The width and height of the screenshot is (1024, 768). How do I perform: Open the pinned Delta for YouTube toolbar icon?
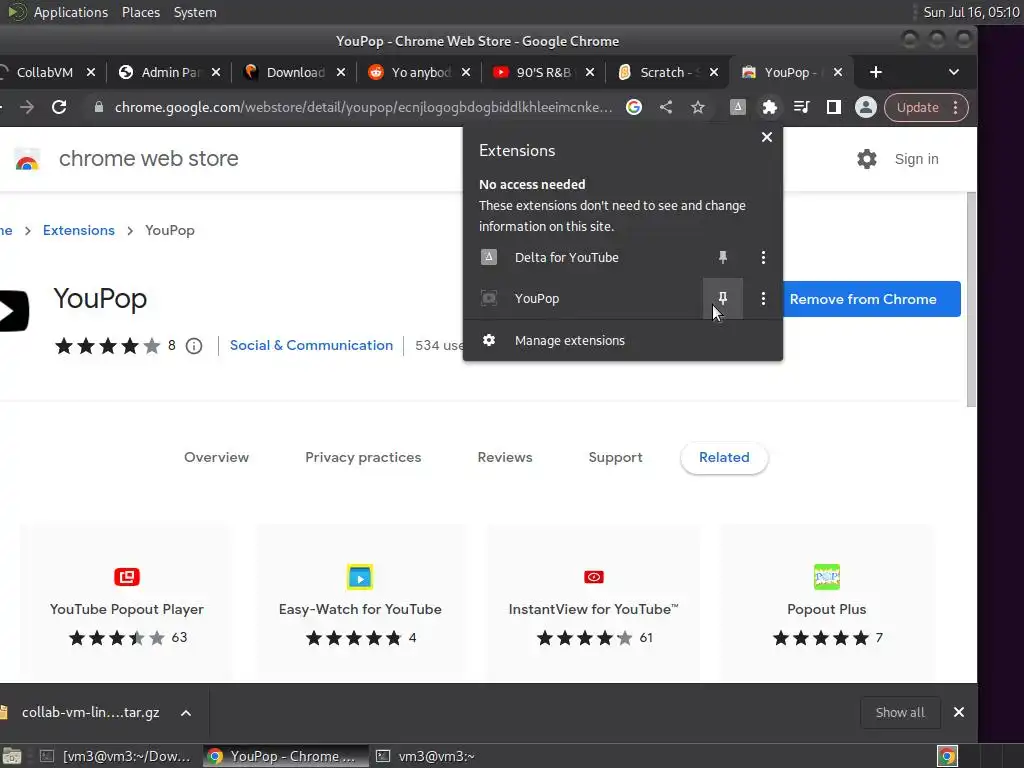pyautogui.click(x=737, y=107)
